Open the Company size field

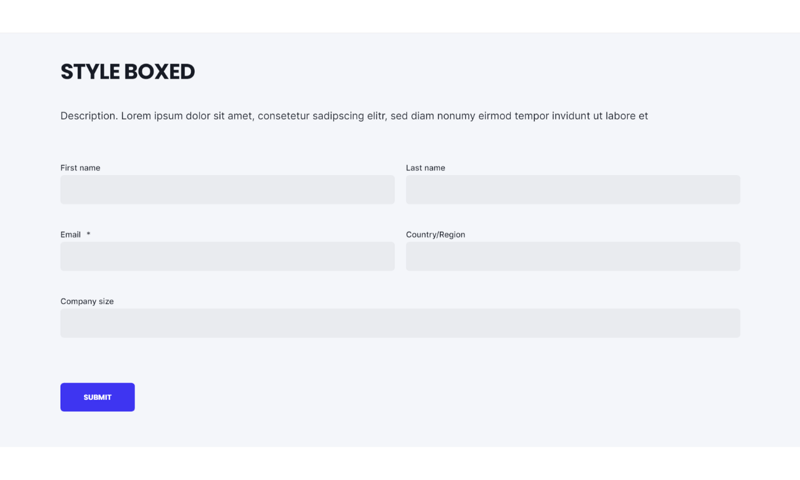coord(400,323)
